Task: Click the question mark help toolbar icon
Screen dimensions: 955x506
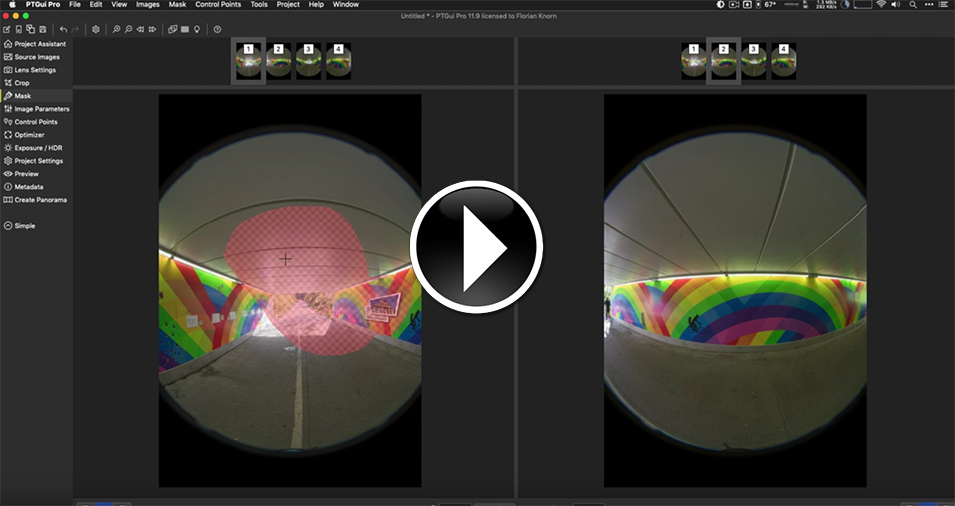Action: click(x=217, y=29)
